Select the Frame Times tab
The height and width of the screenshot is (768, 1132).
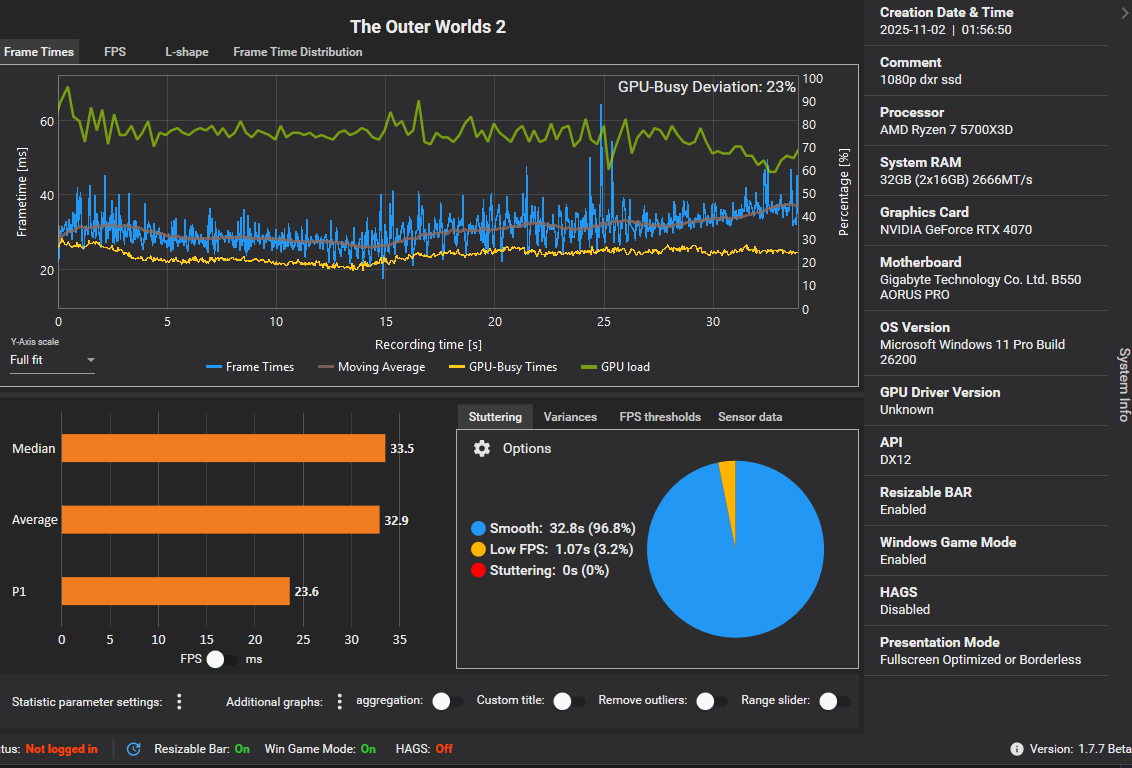coord(39,52)
